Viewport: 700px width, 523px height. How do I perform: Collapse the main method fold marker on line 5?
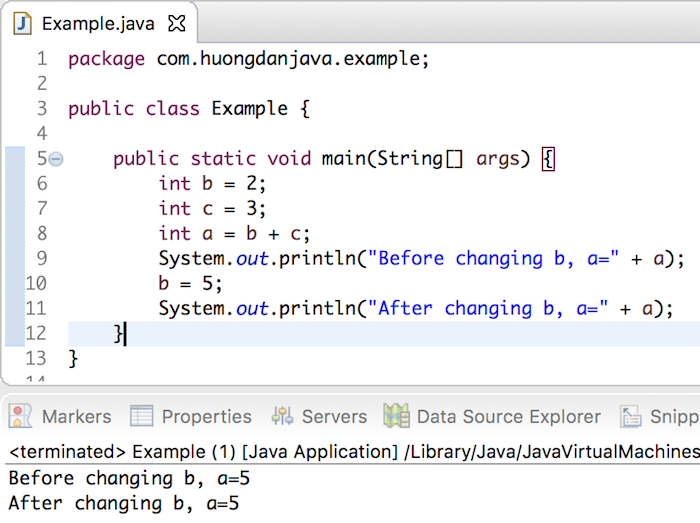(x=56, y=159)
